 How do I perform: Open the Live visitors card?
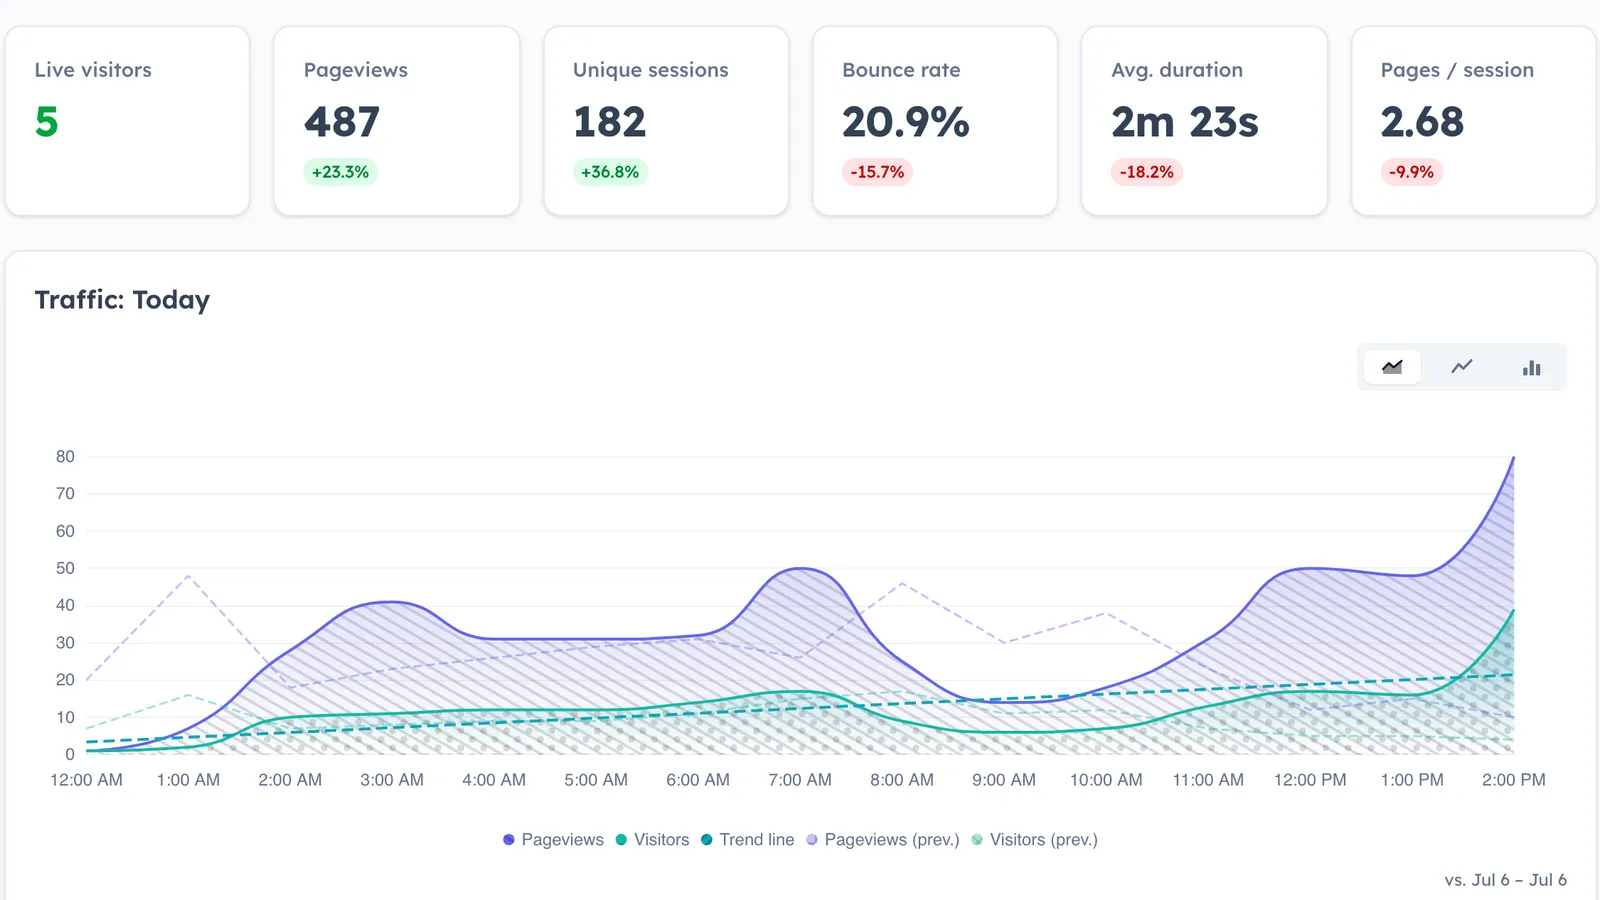[x=127, y=121]
